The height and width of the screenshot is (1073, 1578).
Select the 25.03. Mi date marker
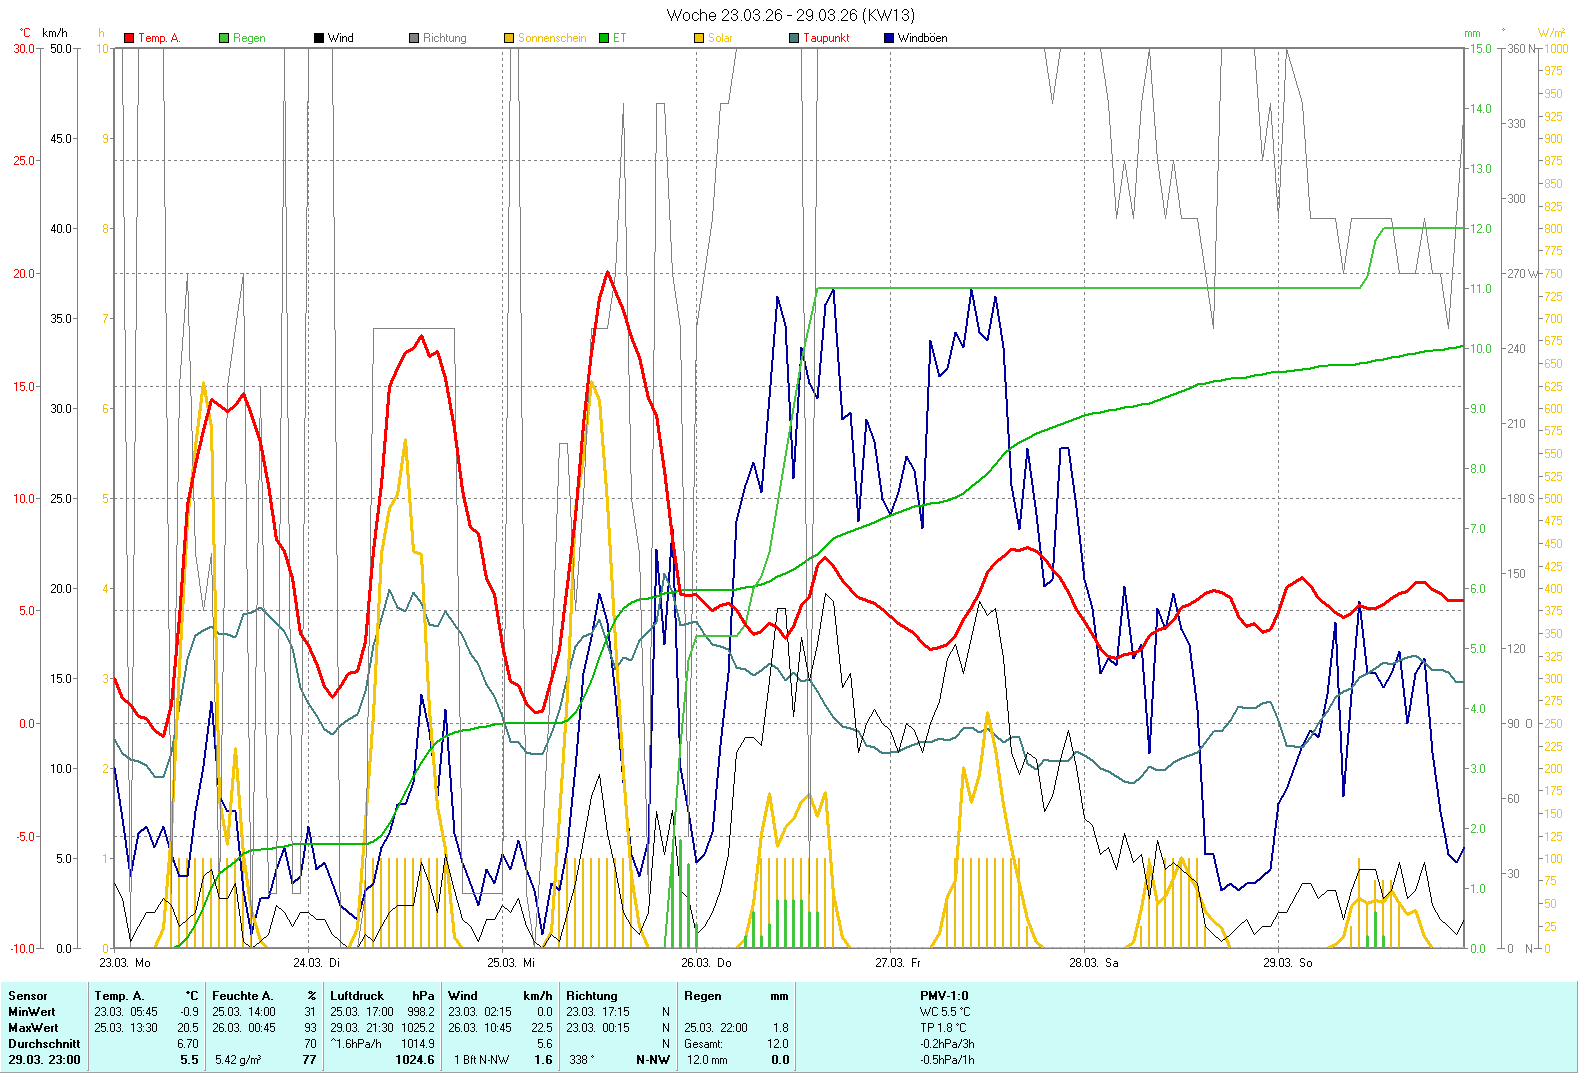[x=511, y=963]
